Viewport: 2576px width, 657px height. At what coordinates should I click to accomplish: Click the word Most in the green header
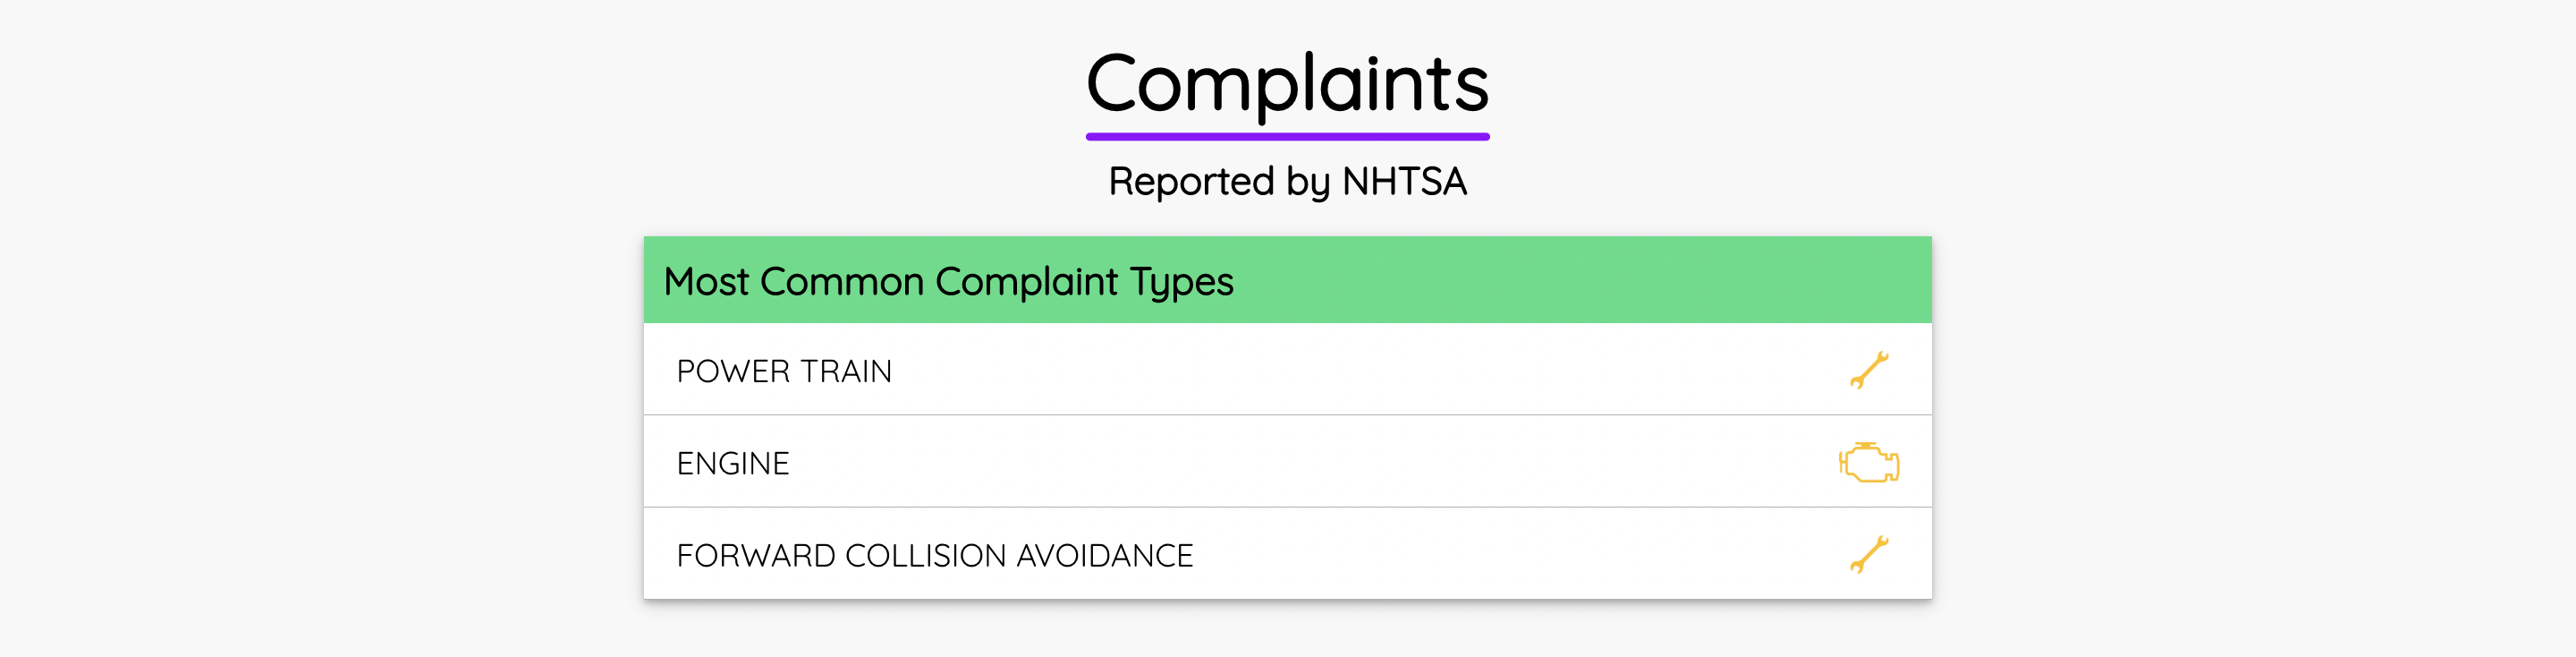(706, 281)
